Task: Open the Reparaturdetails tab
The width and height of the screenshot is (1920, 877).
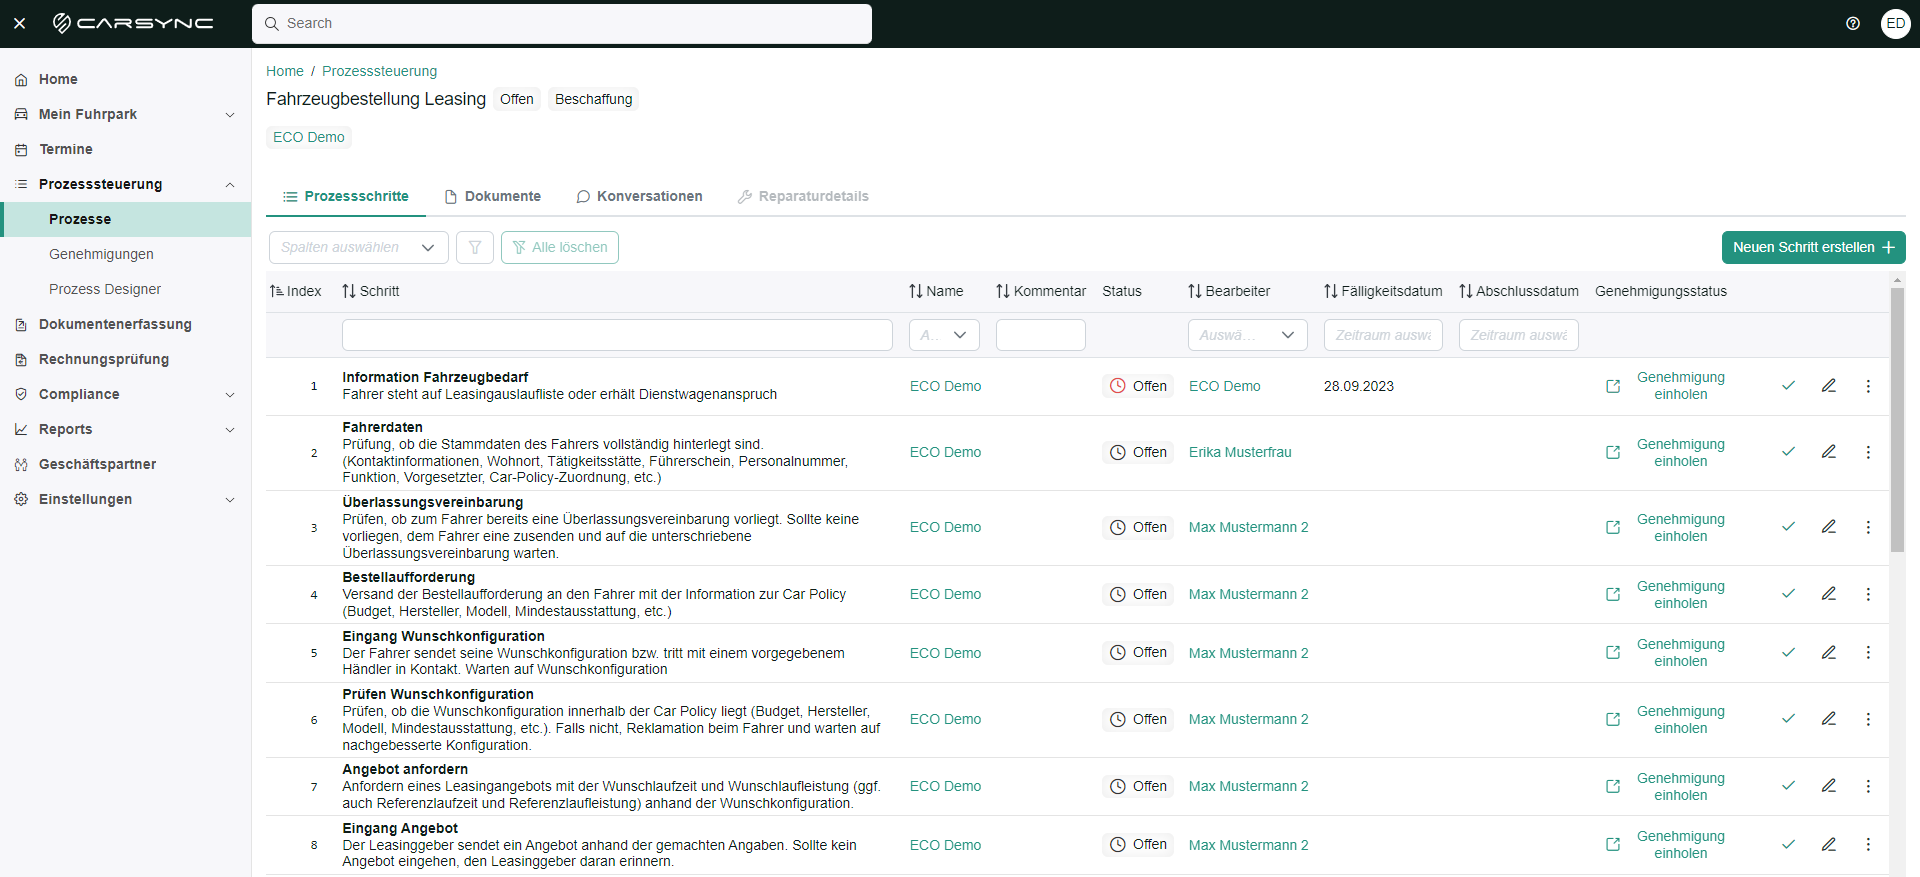Action: [x=803, y=196]
